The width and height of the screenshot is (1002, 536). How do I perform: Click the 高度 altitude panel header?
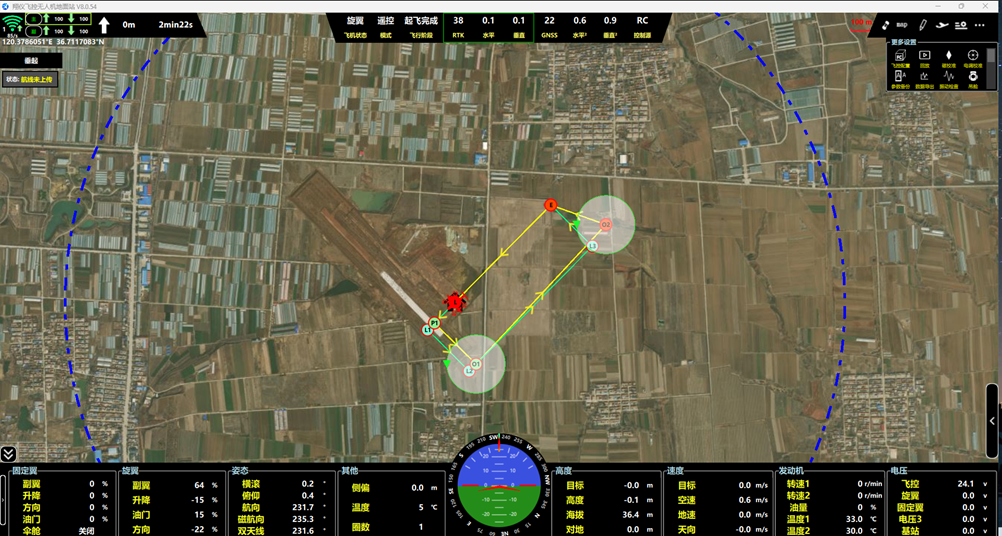tap(564, 470)
